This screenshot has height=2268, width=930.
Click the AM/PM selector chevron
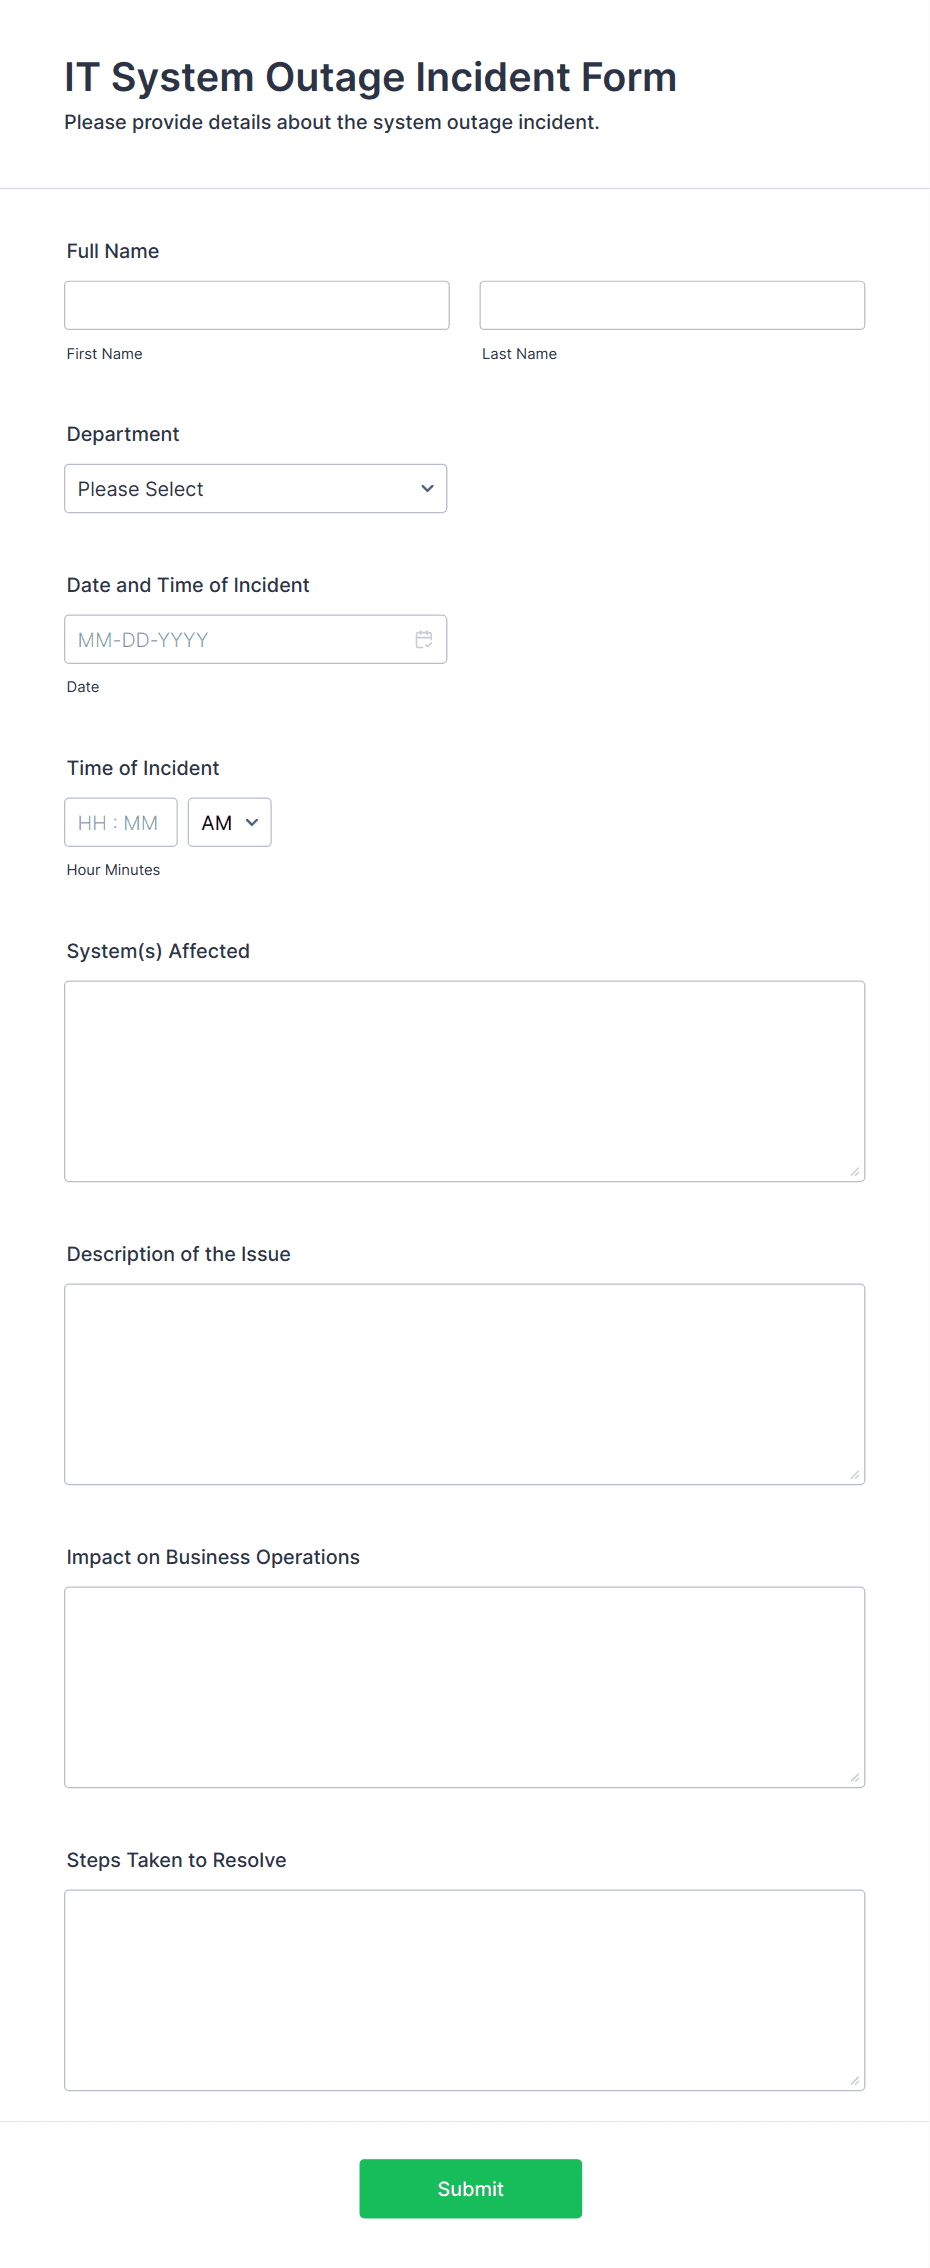click(250, 822)
